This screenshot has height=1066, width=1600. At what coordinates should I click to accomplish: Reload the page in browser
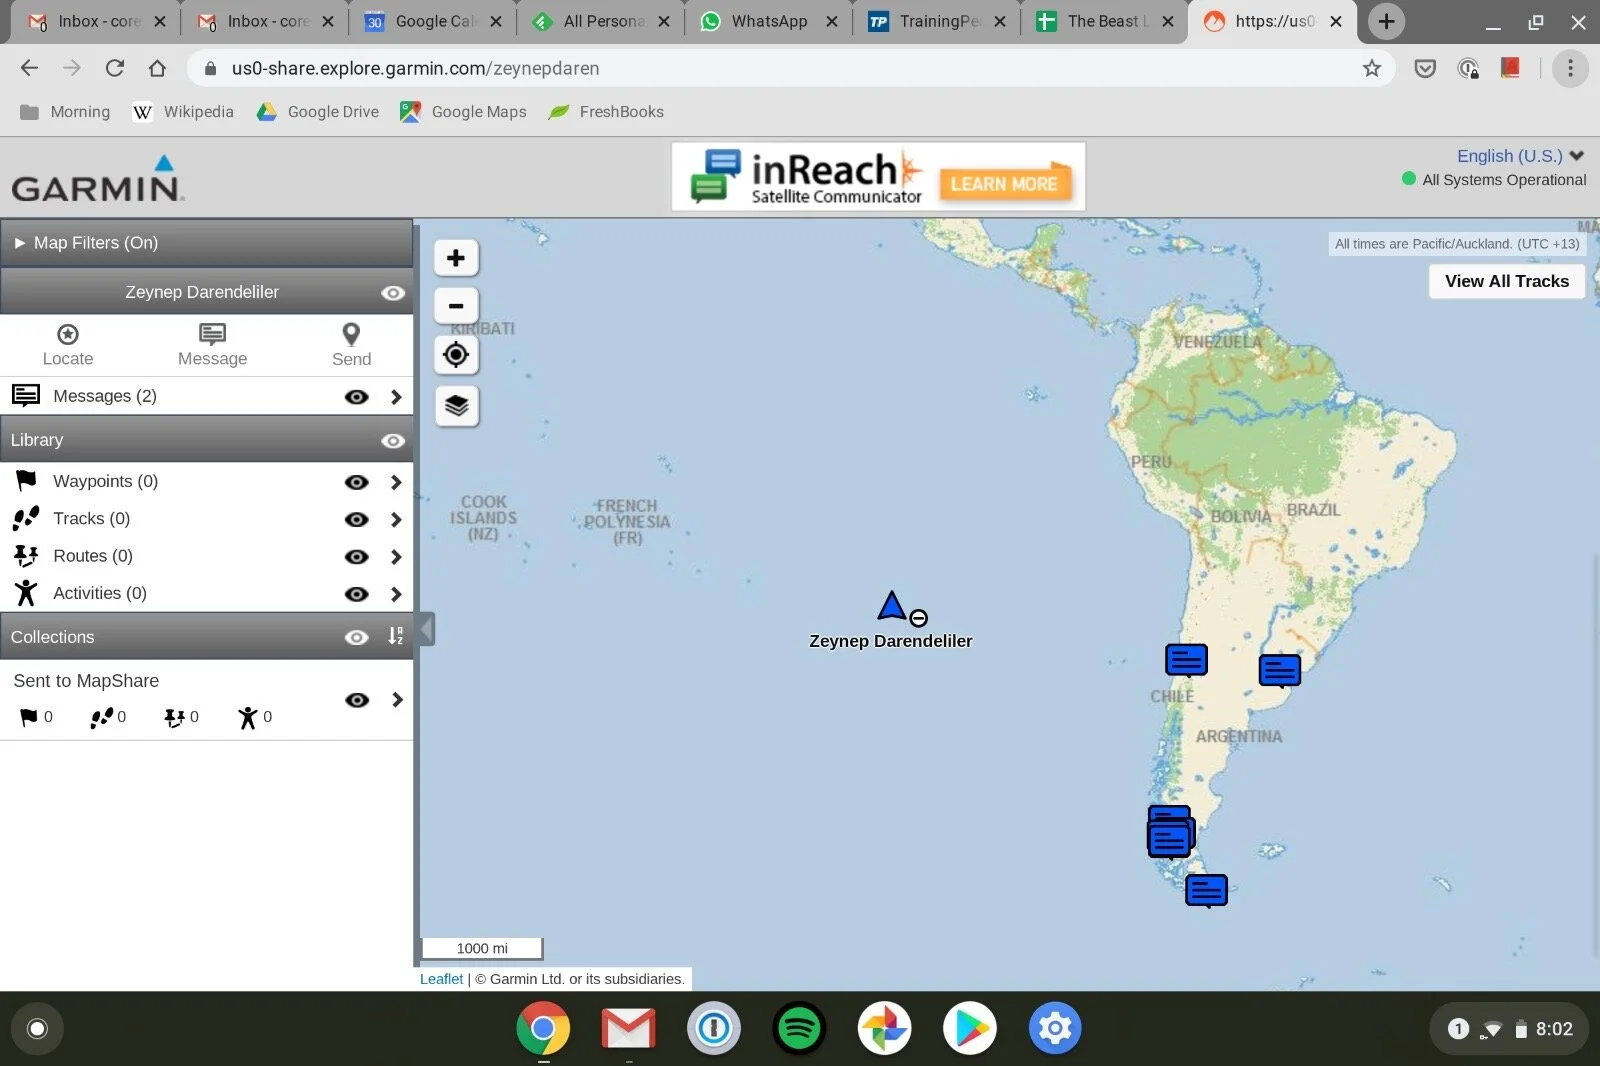(x=115, y=68)
